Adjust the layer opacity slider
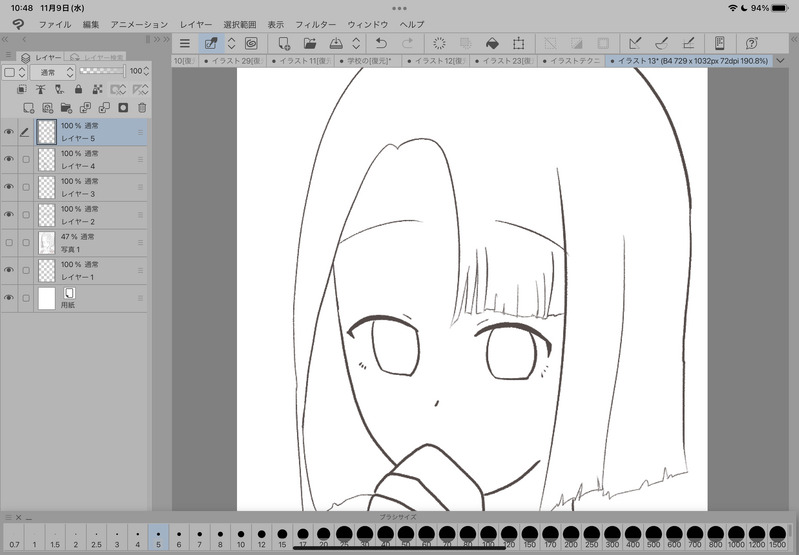799x555 pixels. (x=102, y=71)
